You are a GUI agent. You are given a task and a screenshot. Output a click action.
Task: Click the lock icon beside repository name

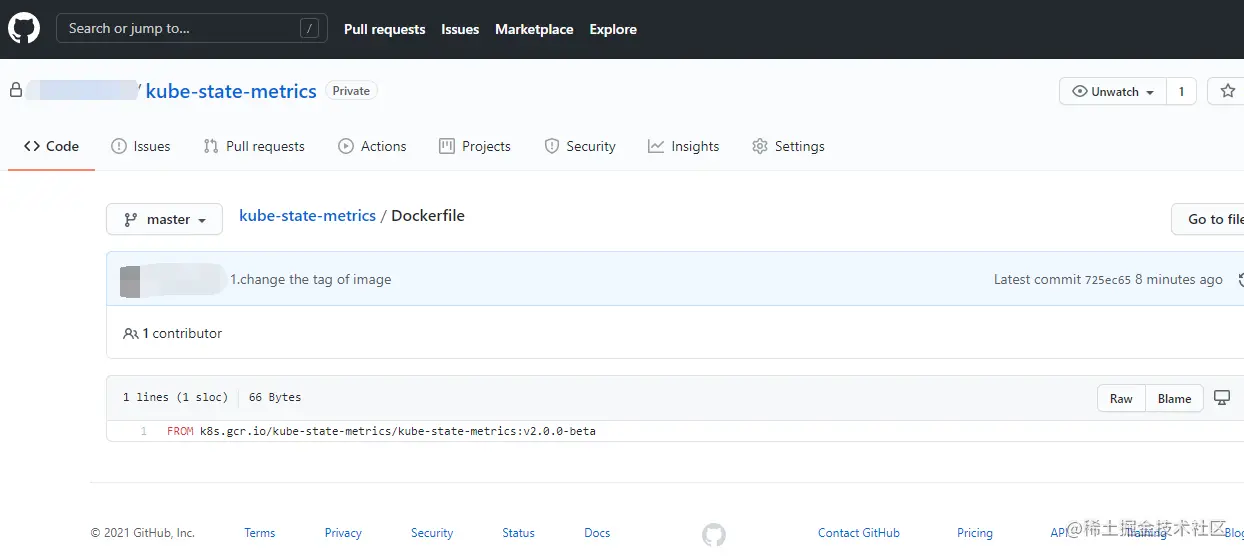15,91
